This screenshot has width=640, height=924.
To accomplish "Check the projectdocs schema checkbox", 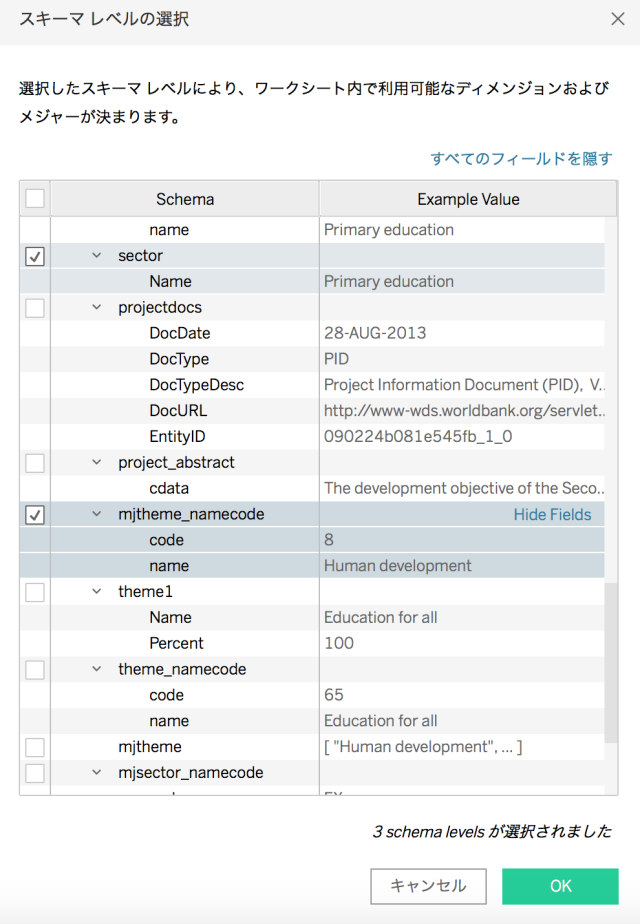I will tap(35, 308).
